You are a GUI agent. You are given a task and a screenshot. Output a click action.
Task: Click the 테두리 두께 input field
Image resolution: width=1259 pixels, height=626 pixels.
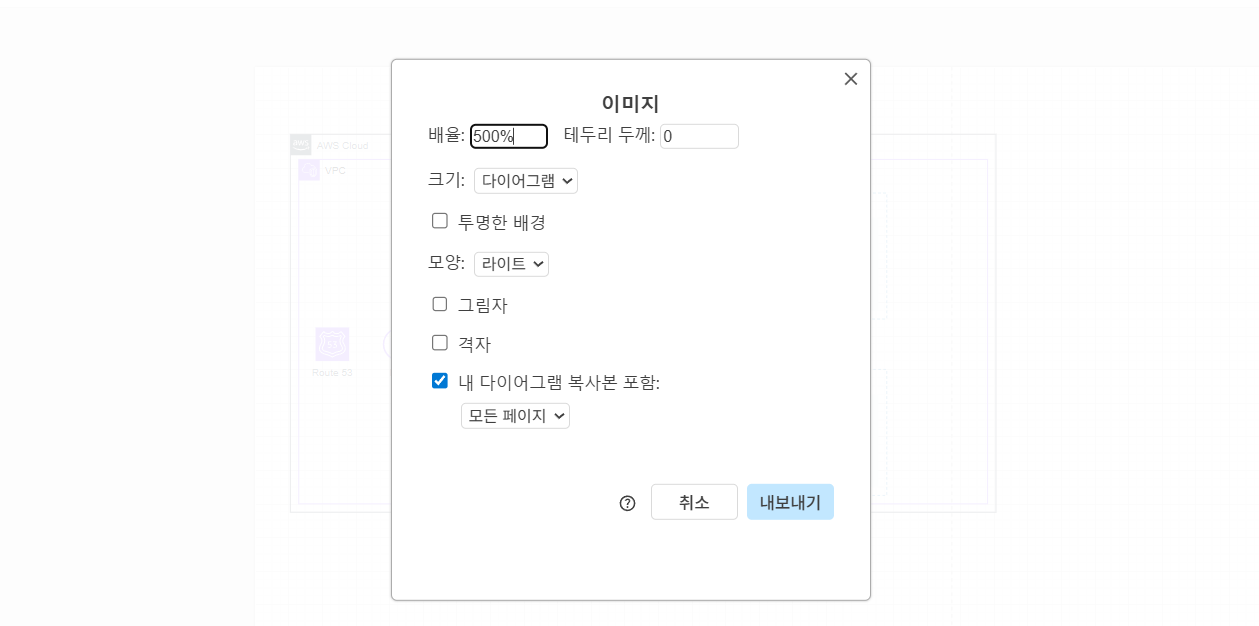(699, 136)
